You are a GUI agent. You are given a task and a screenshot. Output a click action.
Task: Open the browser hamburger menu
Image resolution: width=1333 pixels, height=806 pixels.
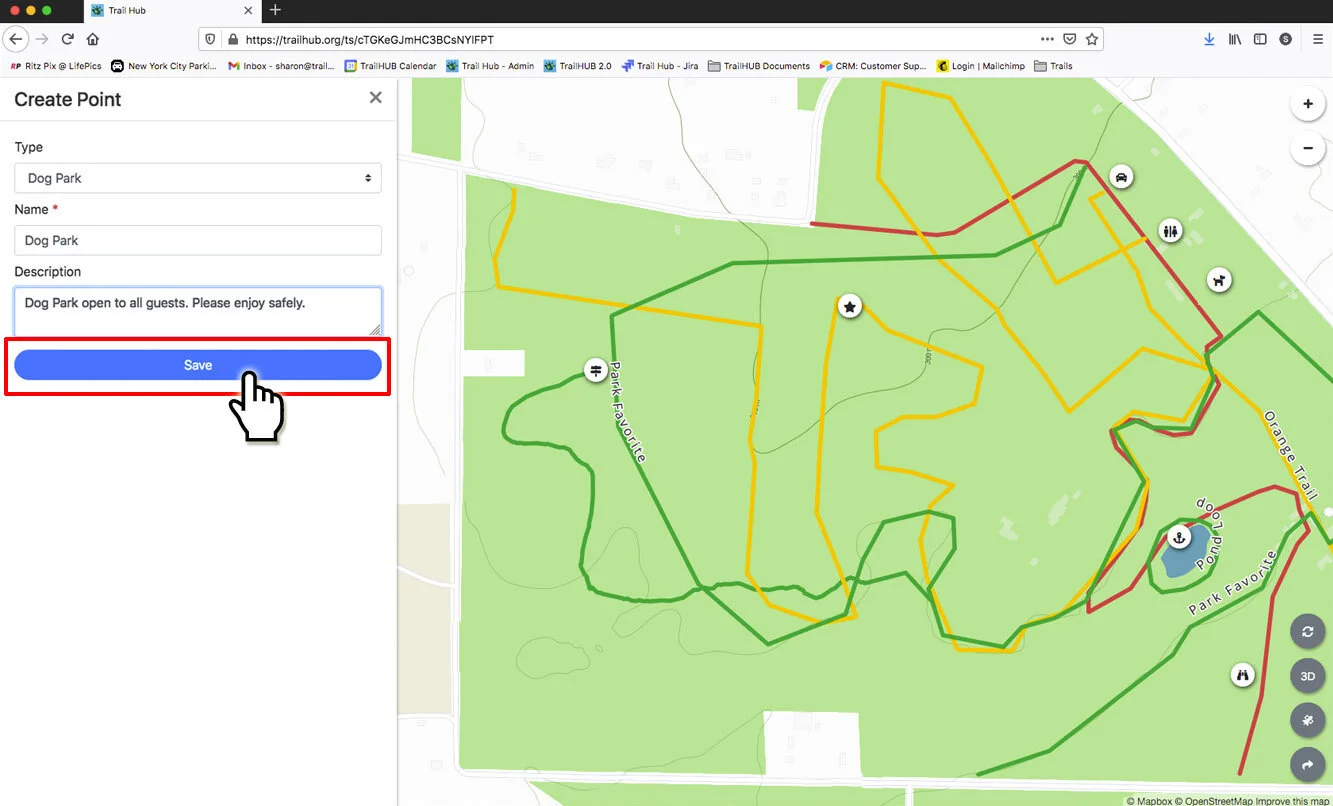(x=1318, y=39)
